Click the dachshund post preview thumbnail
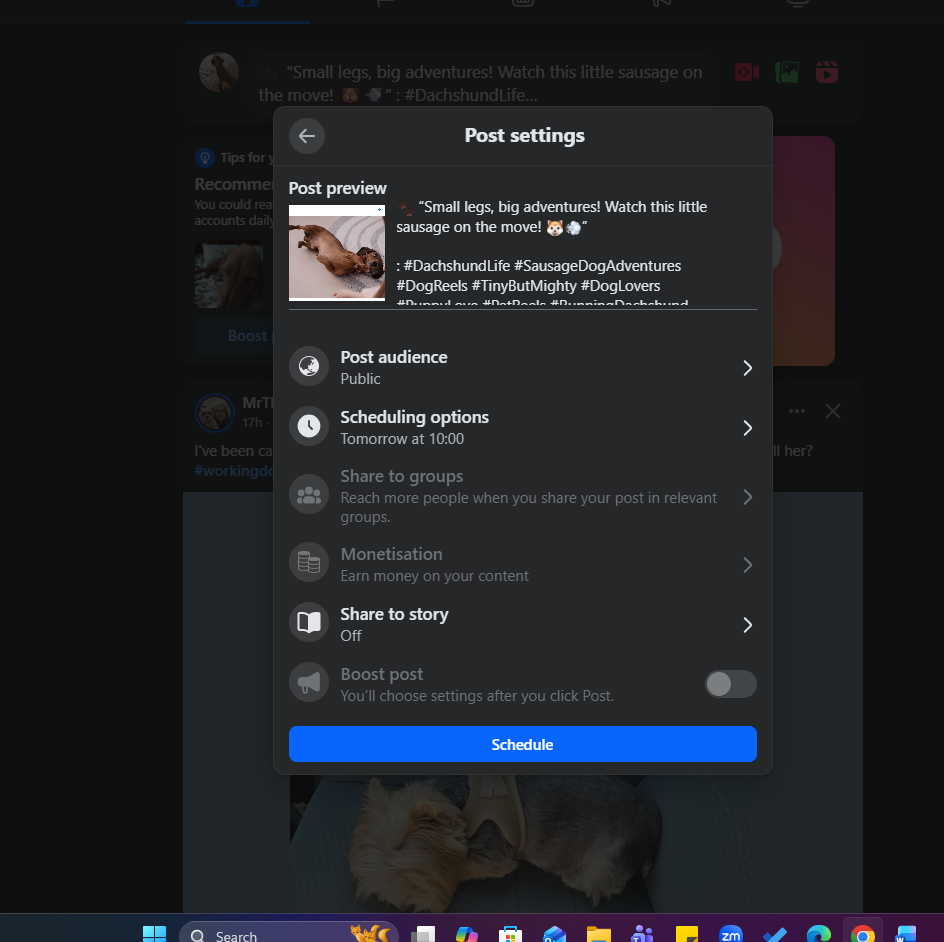Image resolution: width=944 pixels, height=942 pixels. pyautogui.click(x=337, y=252)
